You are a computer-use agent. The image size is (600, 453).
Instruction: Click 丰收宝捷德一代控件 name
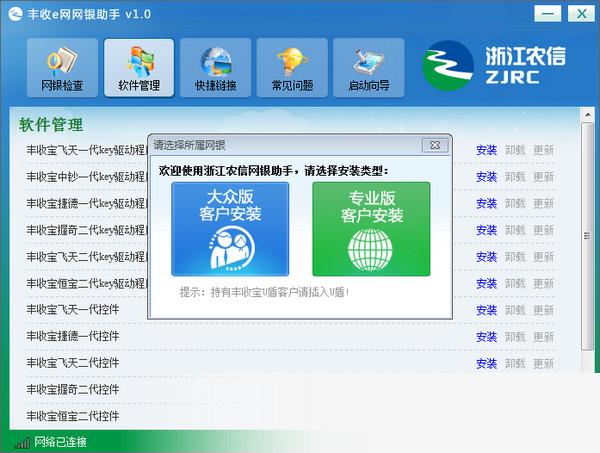[x=73, y=337]
